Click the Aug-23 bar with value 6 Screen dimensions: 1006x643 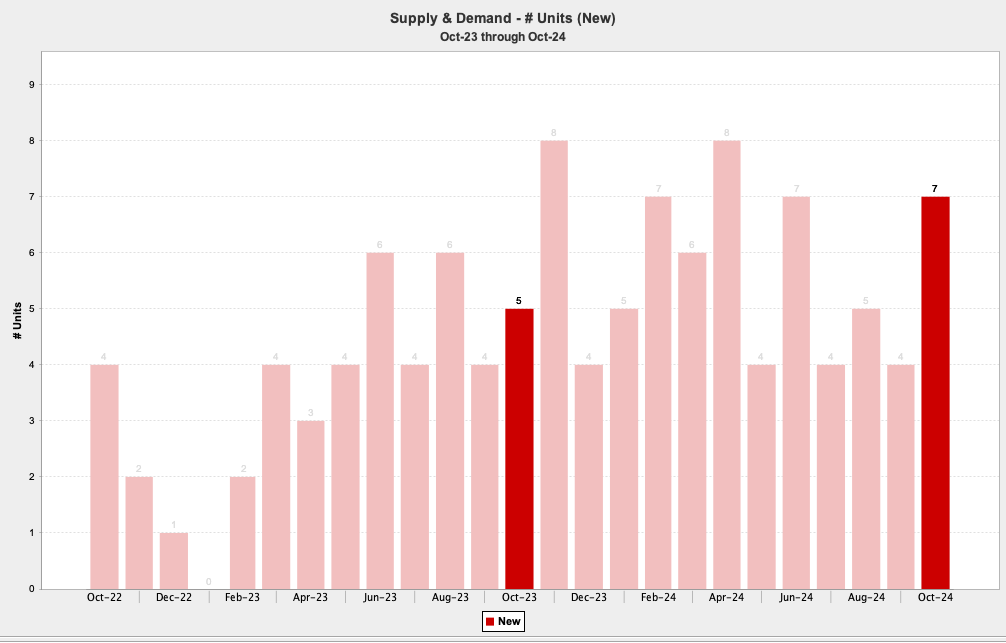(x=450, y=420)
